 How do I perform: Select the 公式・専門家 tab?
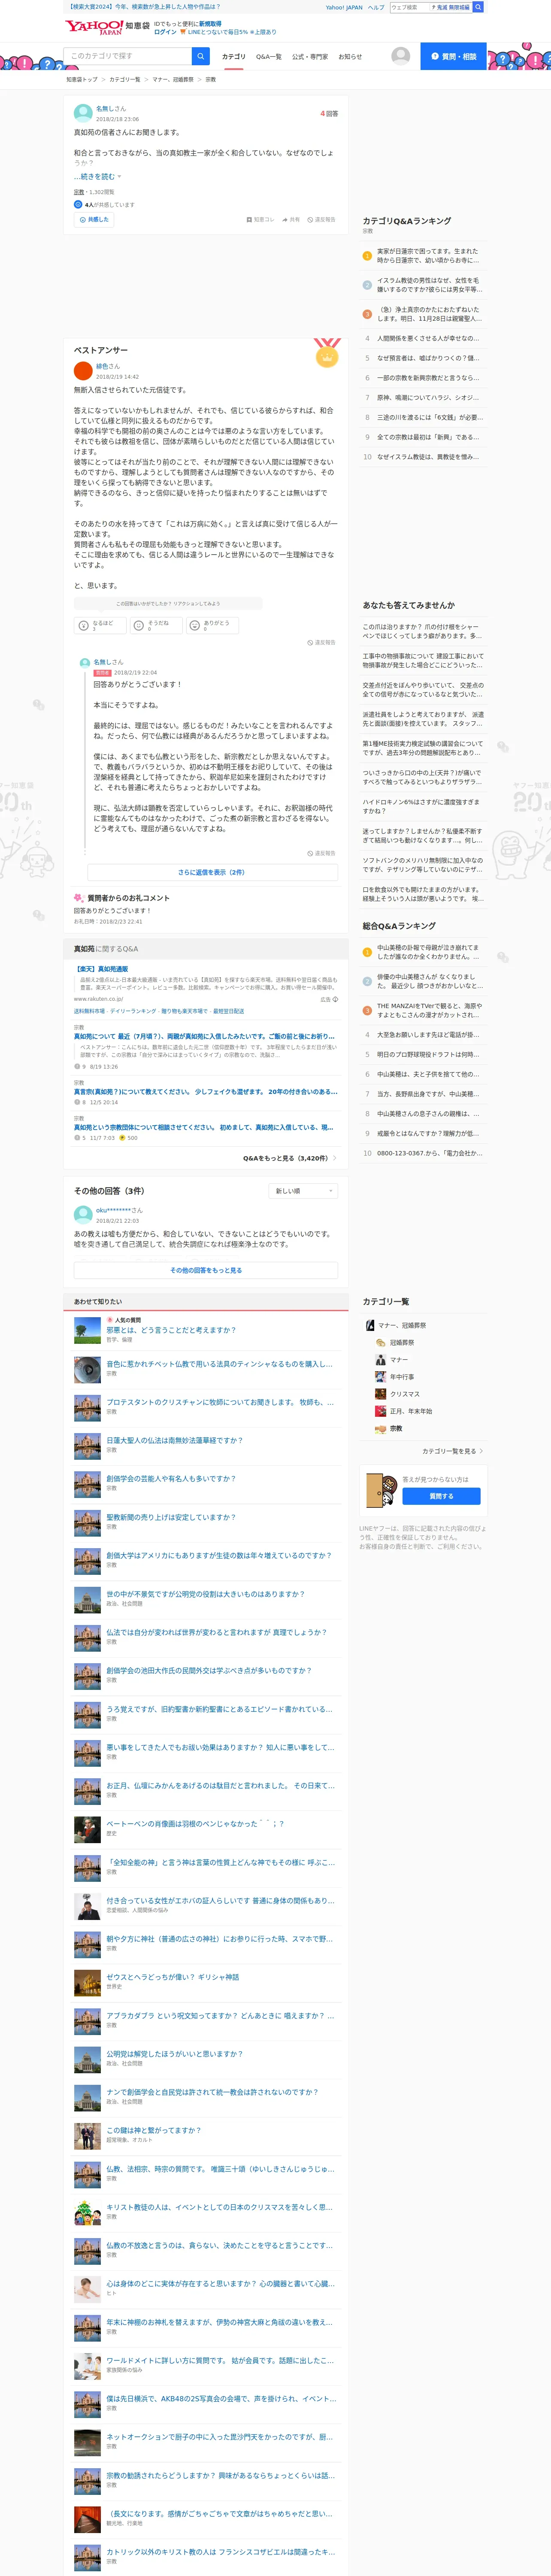[310, 57]
